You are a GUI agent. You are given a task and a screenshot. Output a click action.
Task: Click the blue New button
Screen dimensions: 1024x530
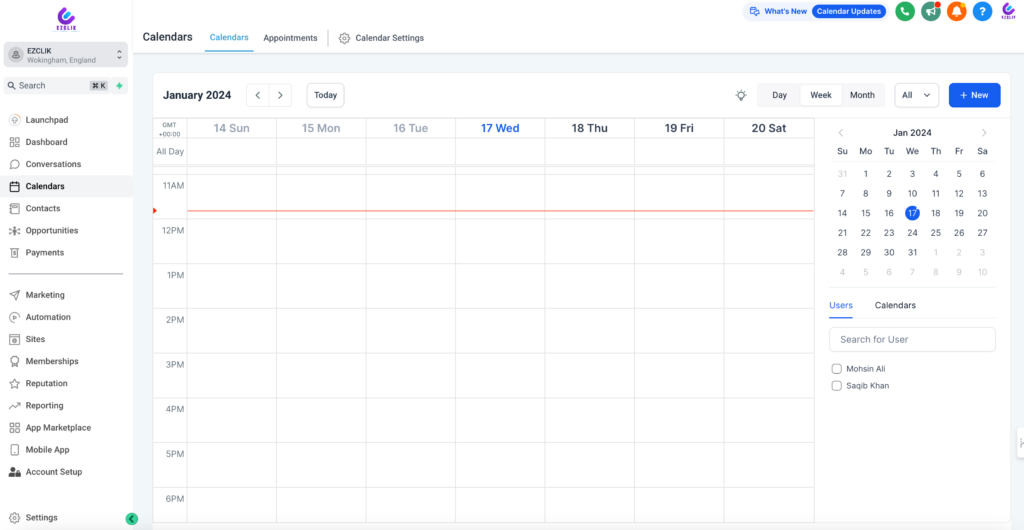click(x=974, y=95)
